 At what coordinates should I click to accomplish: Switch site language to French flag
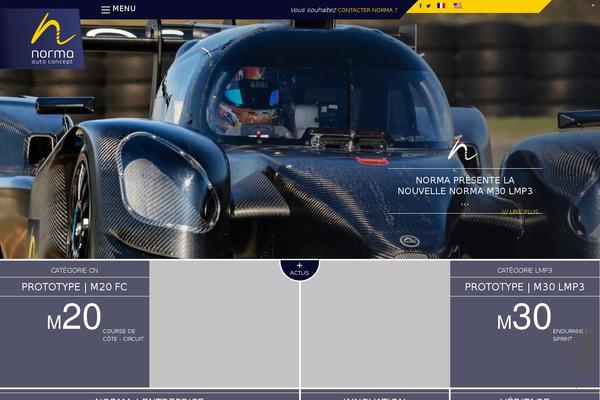click(x=441, y=6)
